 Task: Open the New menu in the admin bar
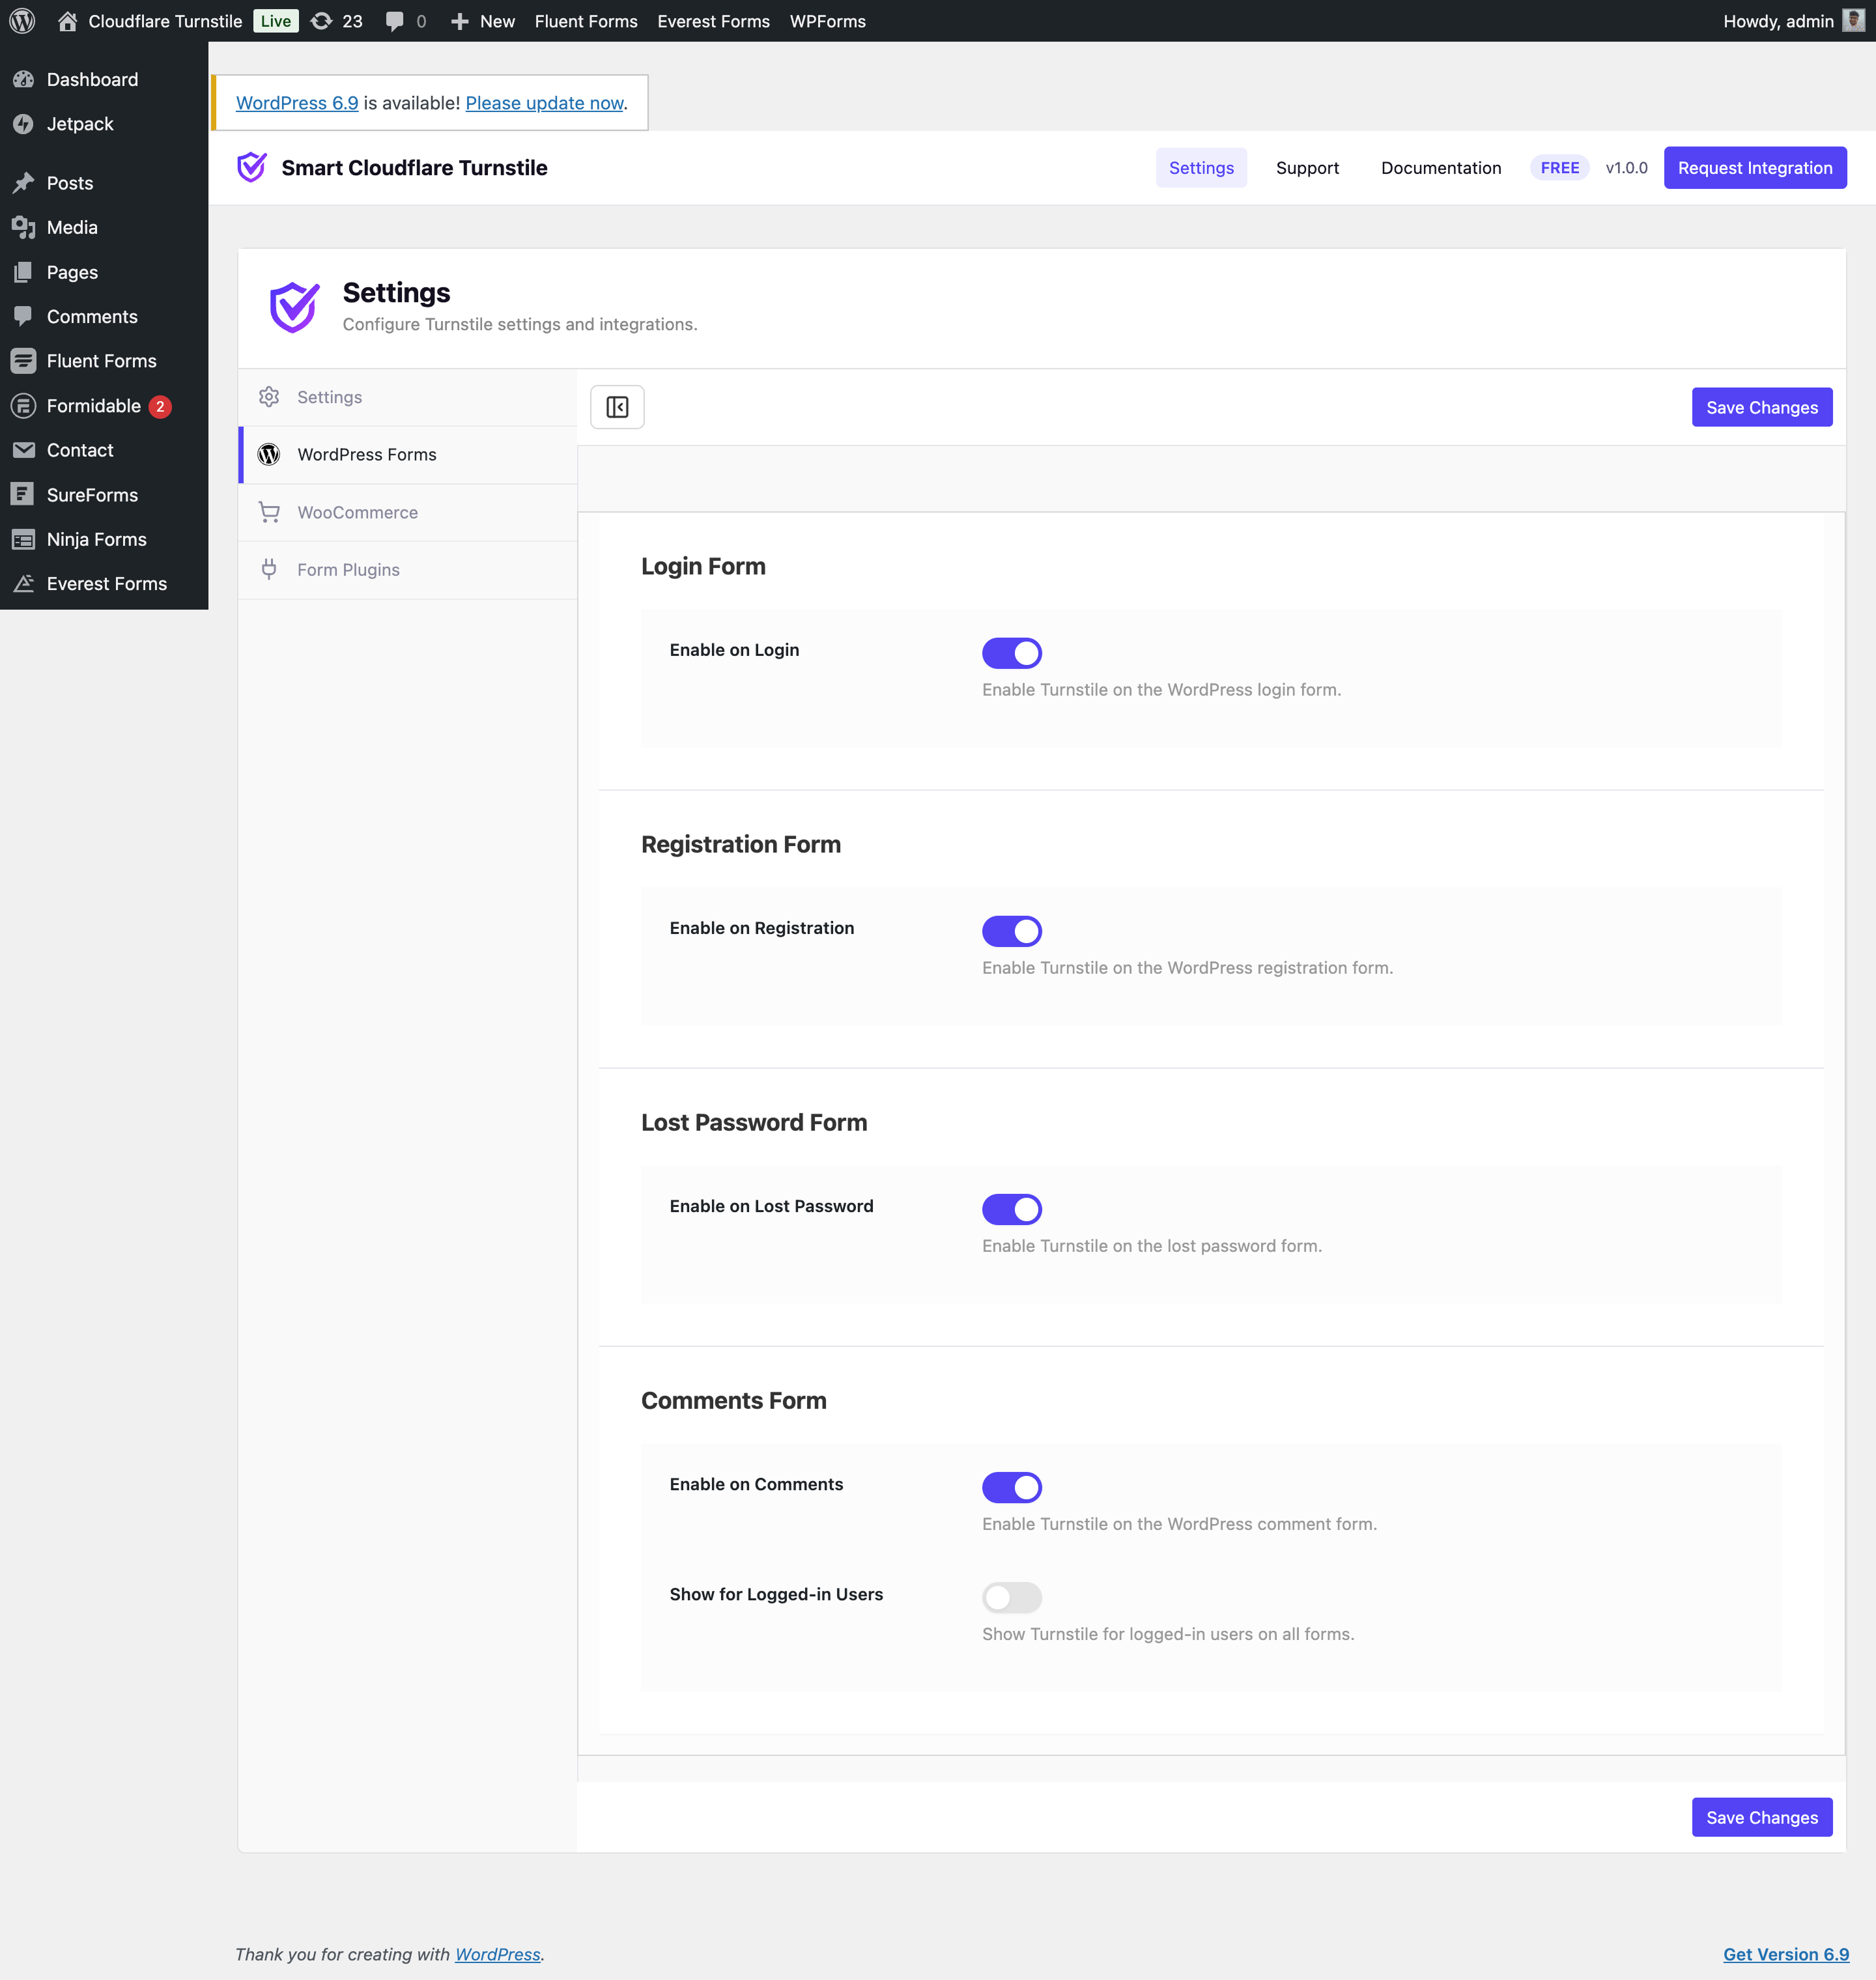[x=482, y=20]
